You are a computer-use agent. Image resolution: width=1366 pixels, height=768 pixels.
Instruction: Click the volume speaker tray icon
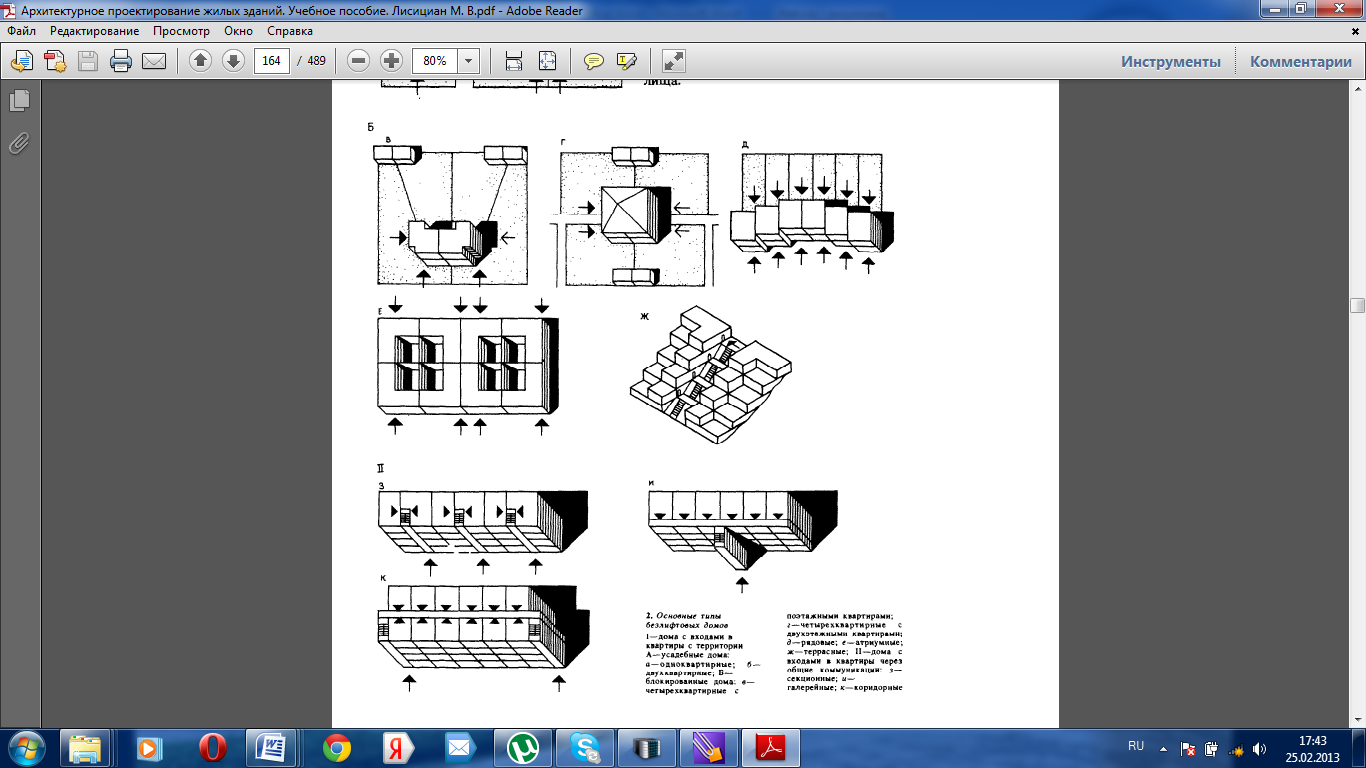click(x=1258, y=747)
